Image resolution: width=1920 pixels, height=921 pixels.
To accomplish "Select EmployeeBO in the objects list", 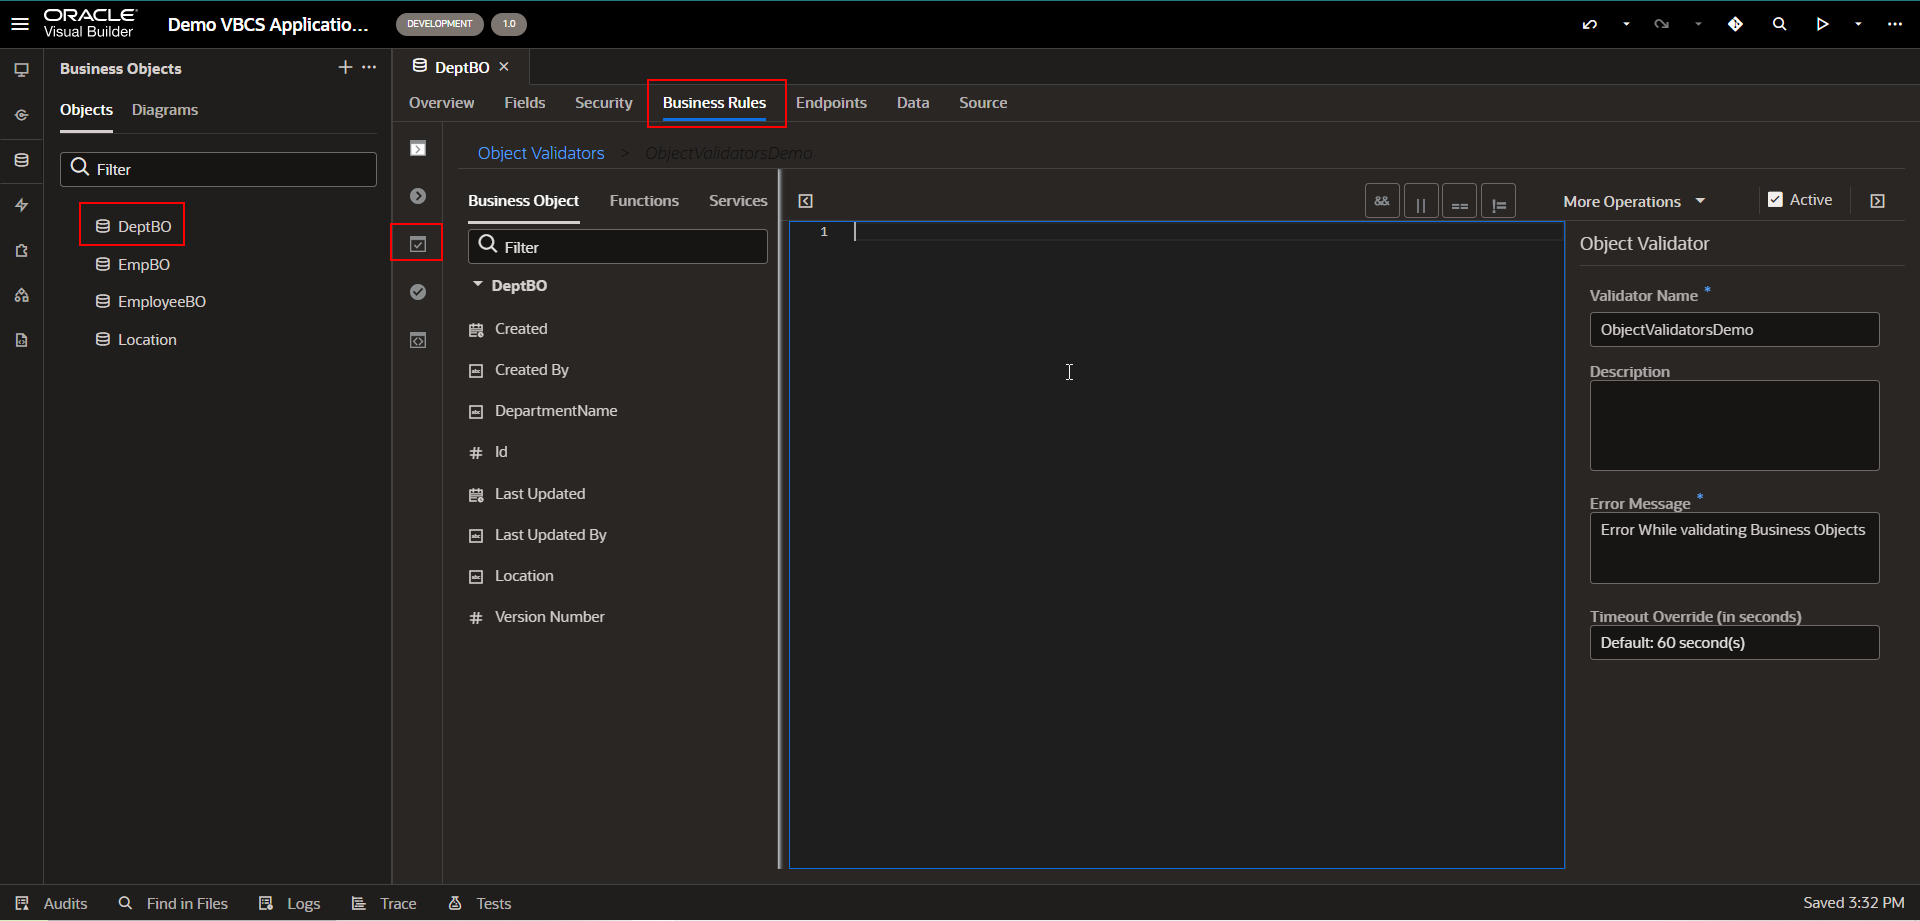I will [151, 301].
